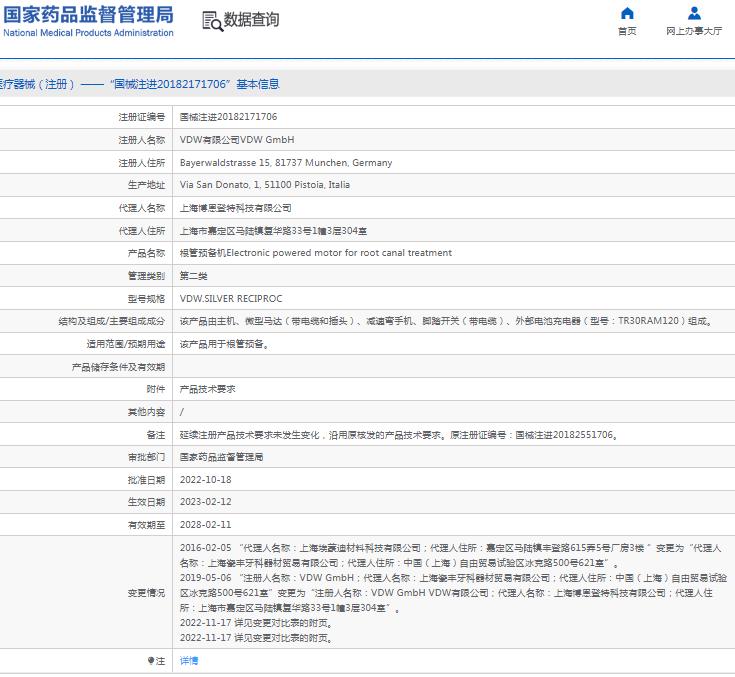This screenshot has height=677, width=735.
Task: Click approval date 2022-10-18
Action: pos(205,480)
